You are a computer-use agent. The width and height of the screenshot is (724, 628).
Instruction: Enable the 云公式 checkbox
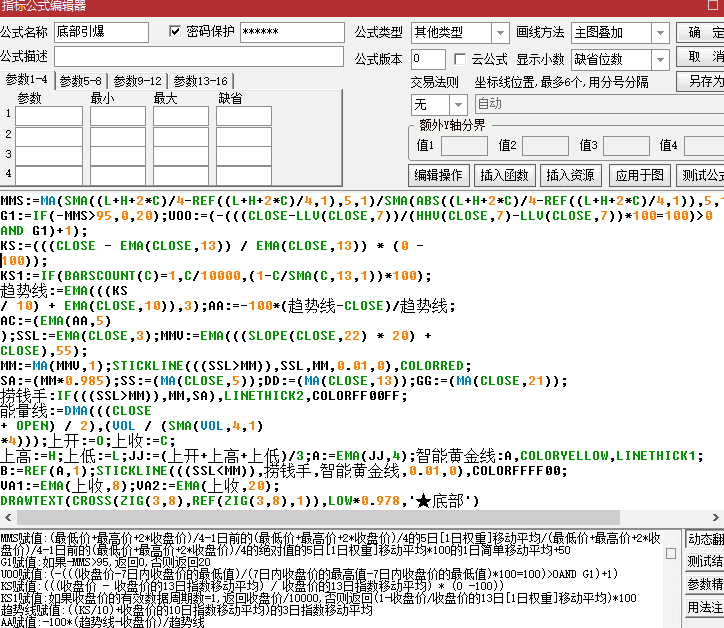coord(460,59)
